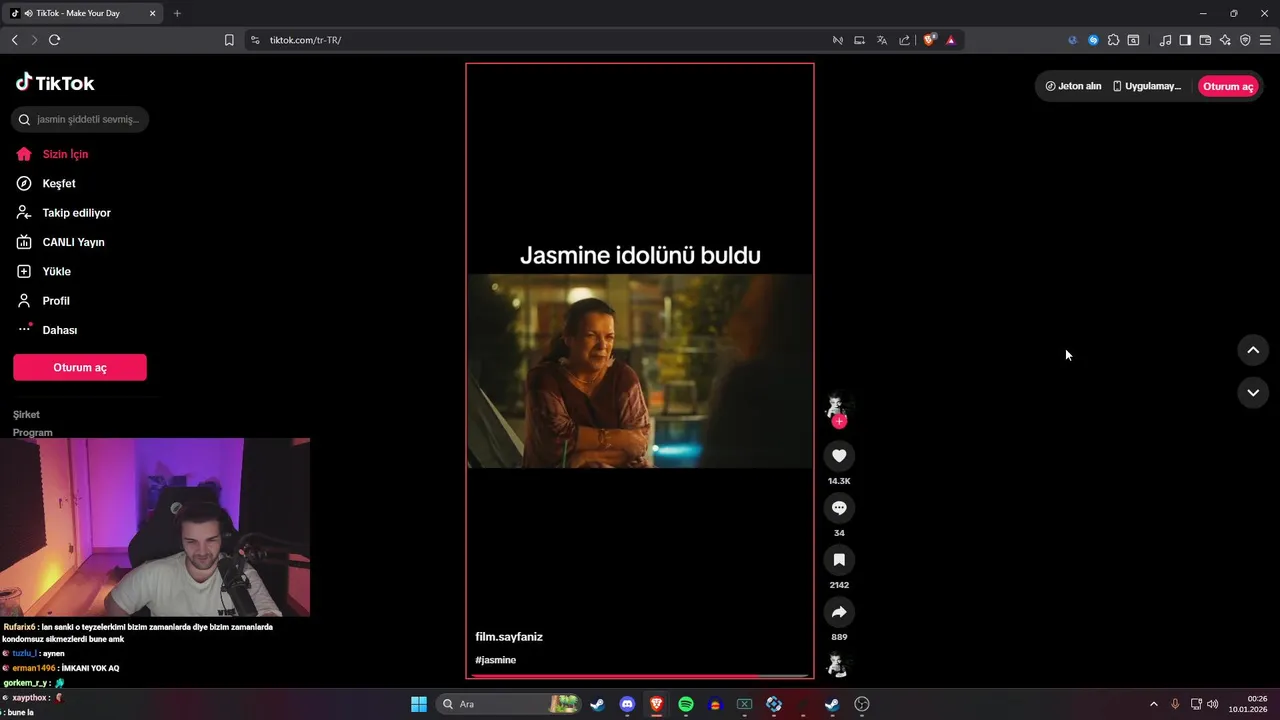Viewport: 1280px width, 720px height.
Task: Open film.sayfaniz profile link
Action: [509, 637]
